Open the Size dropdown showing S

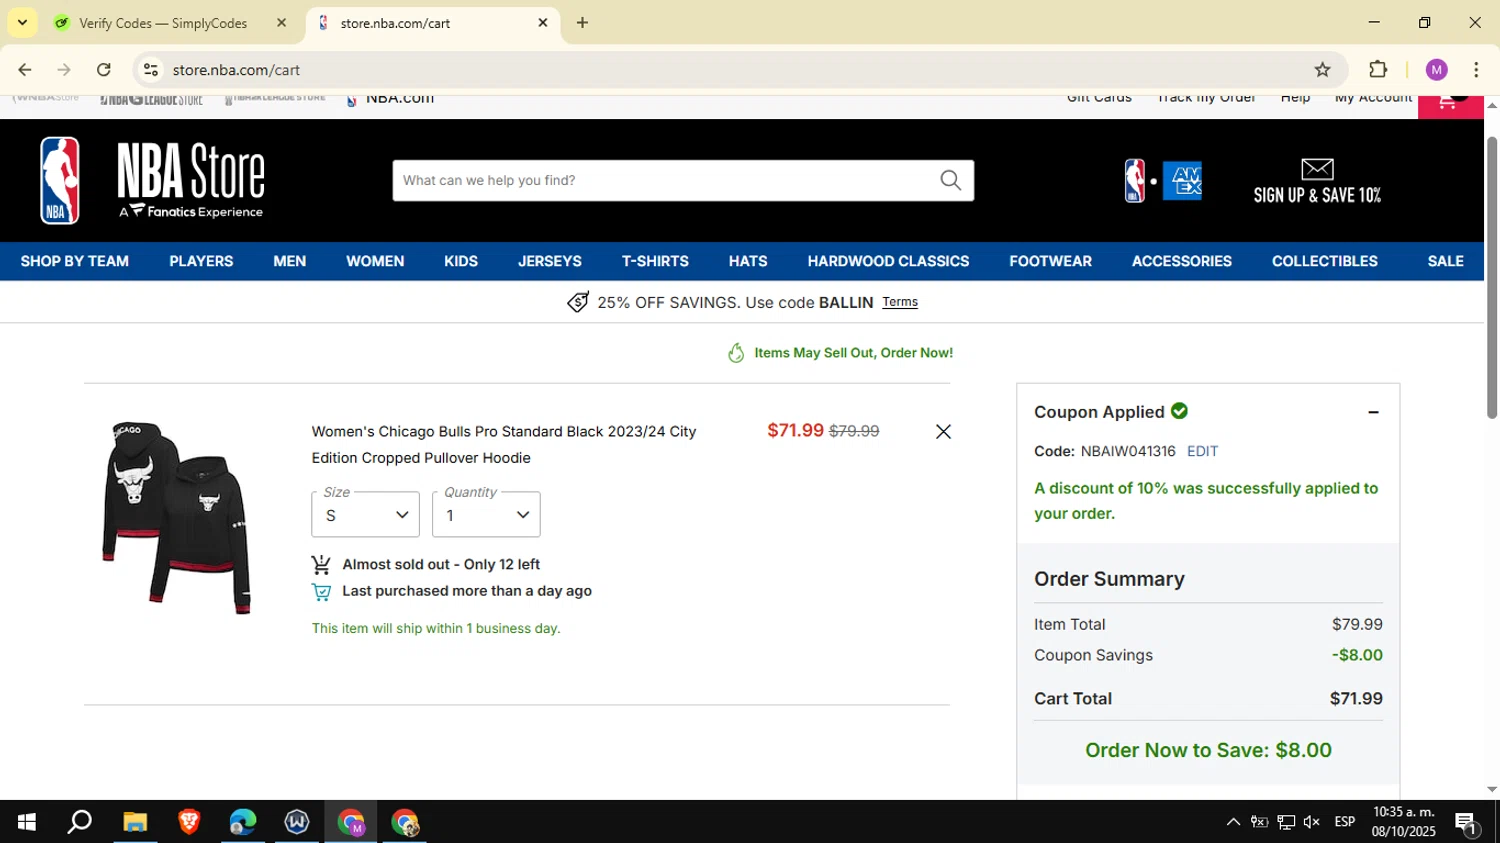coord(365,514)
